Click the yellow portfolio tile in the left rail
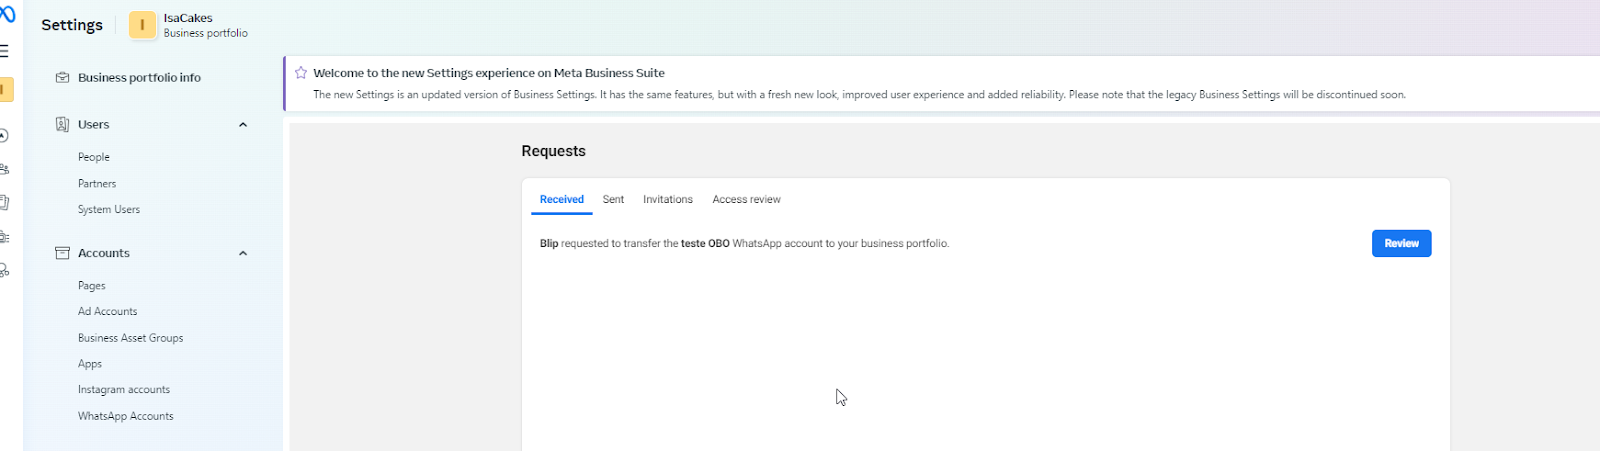Screen dimensions: 1600x451 click(6, 90)
